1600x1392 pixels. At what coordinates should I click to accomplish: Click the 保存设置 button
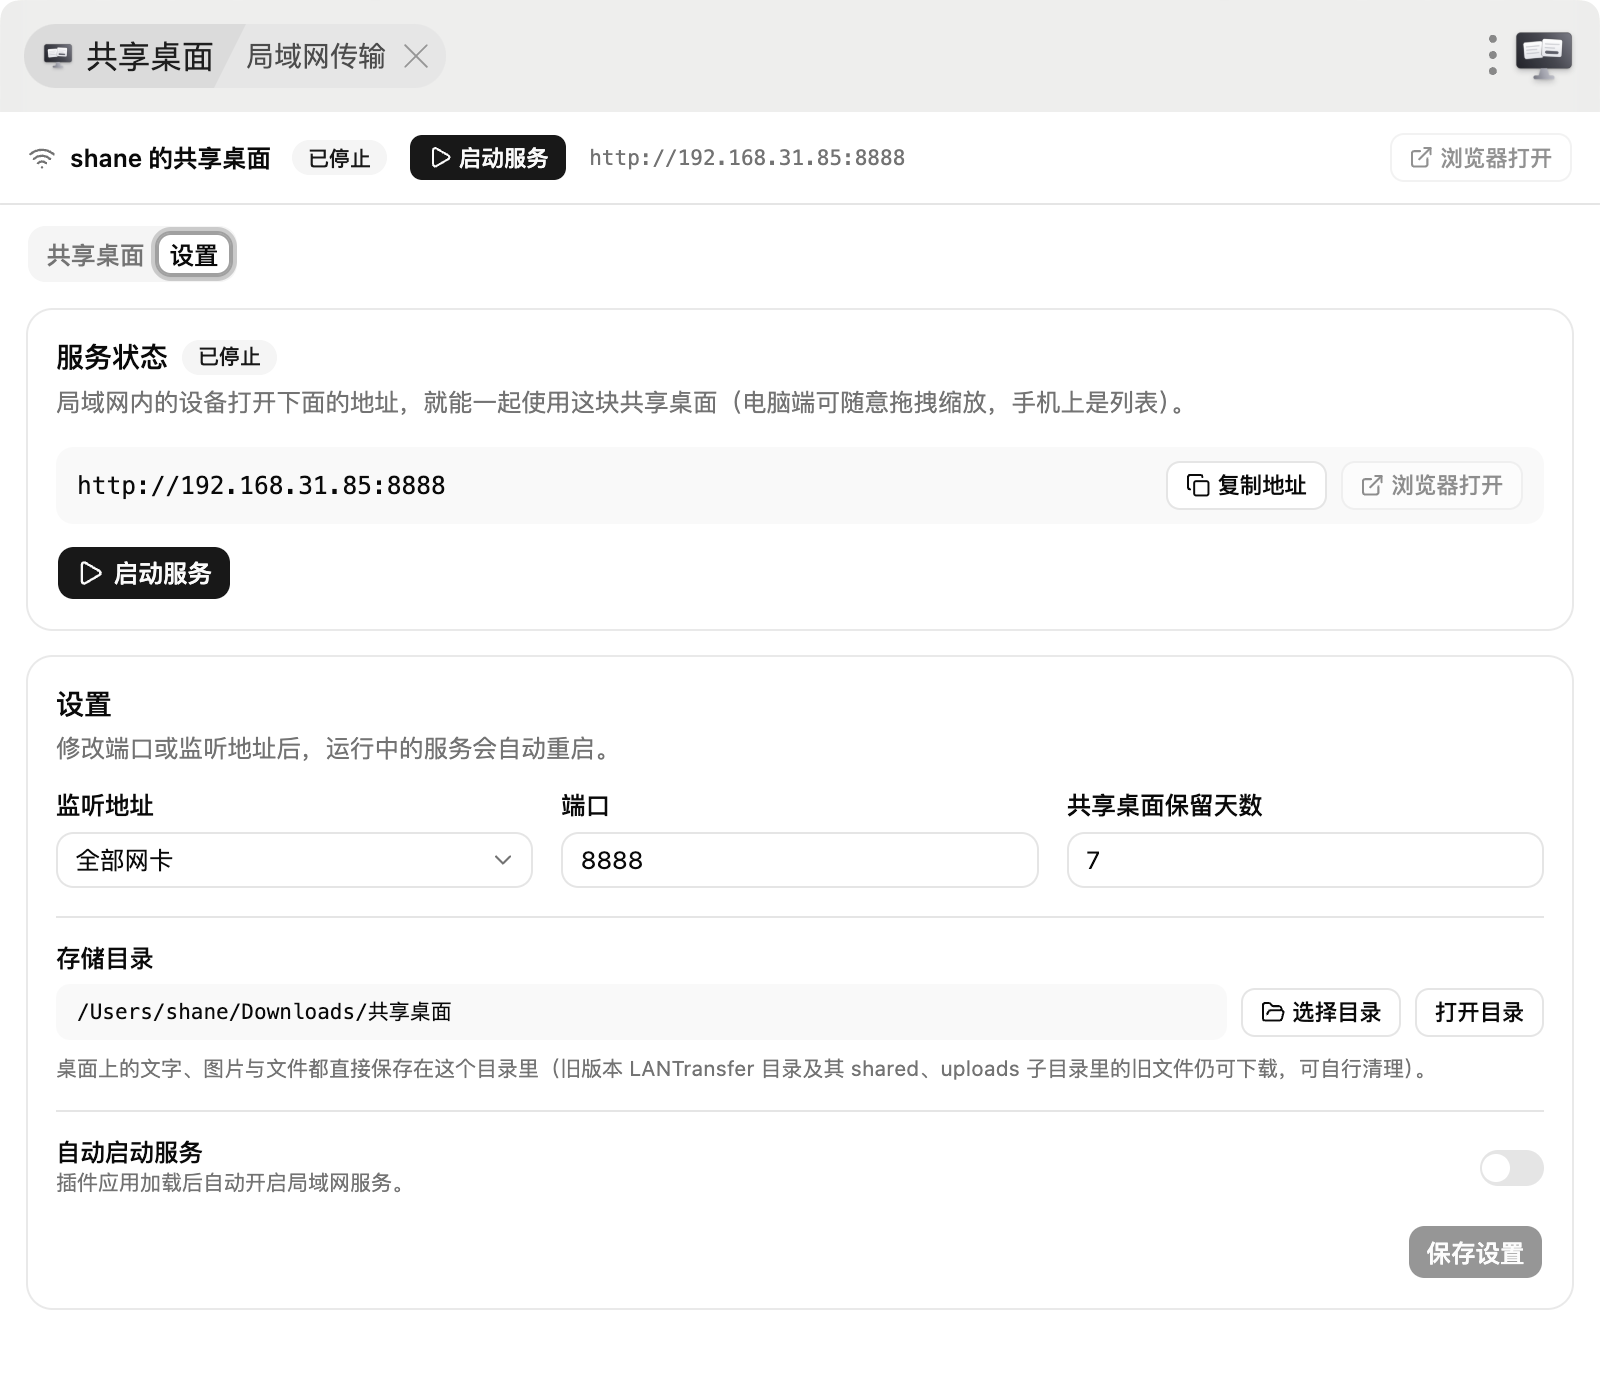click(1475, 1252)
